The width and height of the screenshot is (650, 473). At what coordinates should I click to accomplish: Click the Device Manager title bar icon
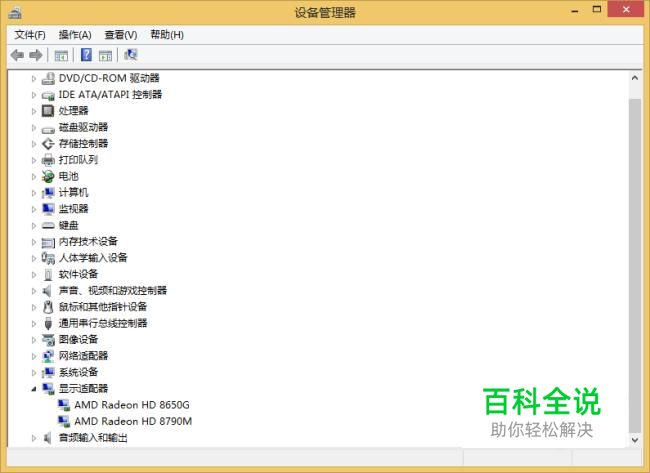pyautogui.click(x=15, y=13)
